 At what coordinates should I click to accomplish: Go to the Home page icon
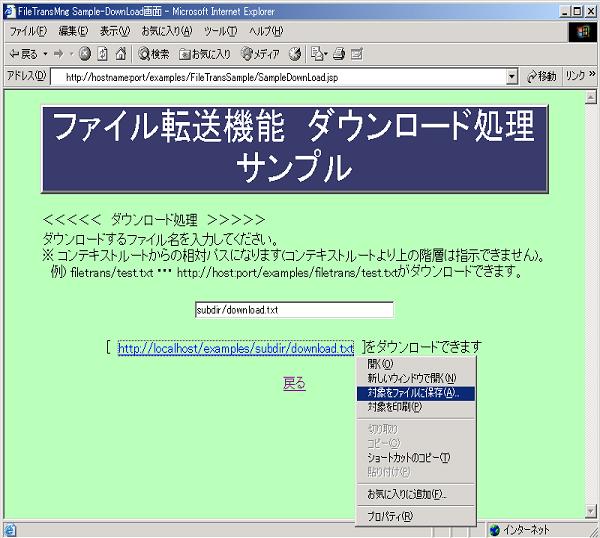120,54
